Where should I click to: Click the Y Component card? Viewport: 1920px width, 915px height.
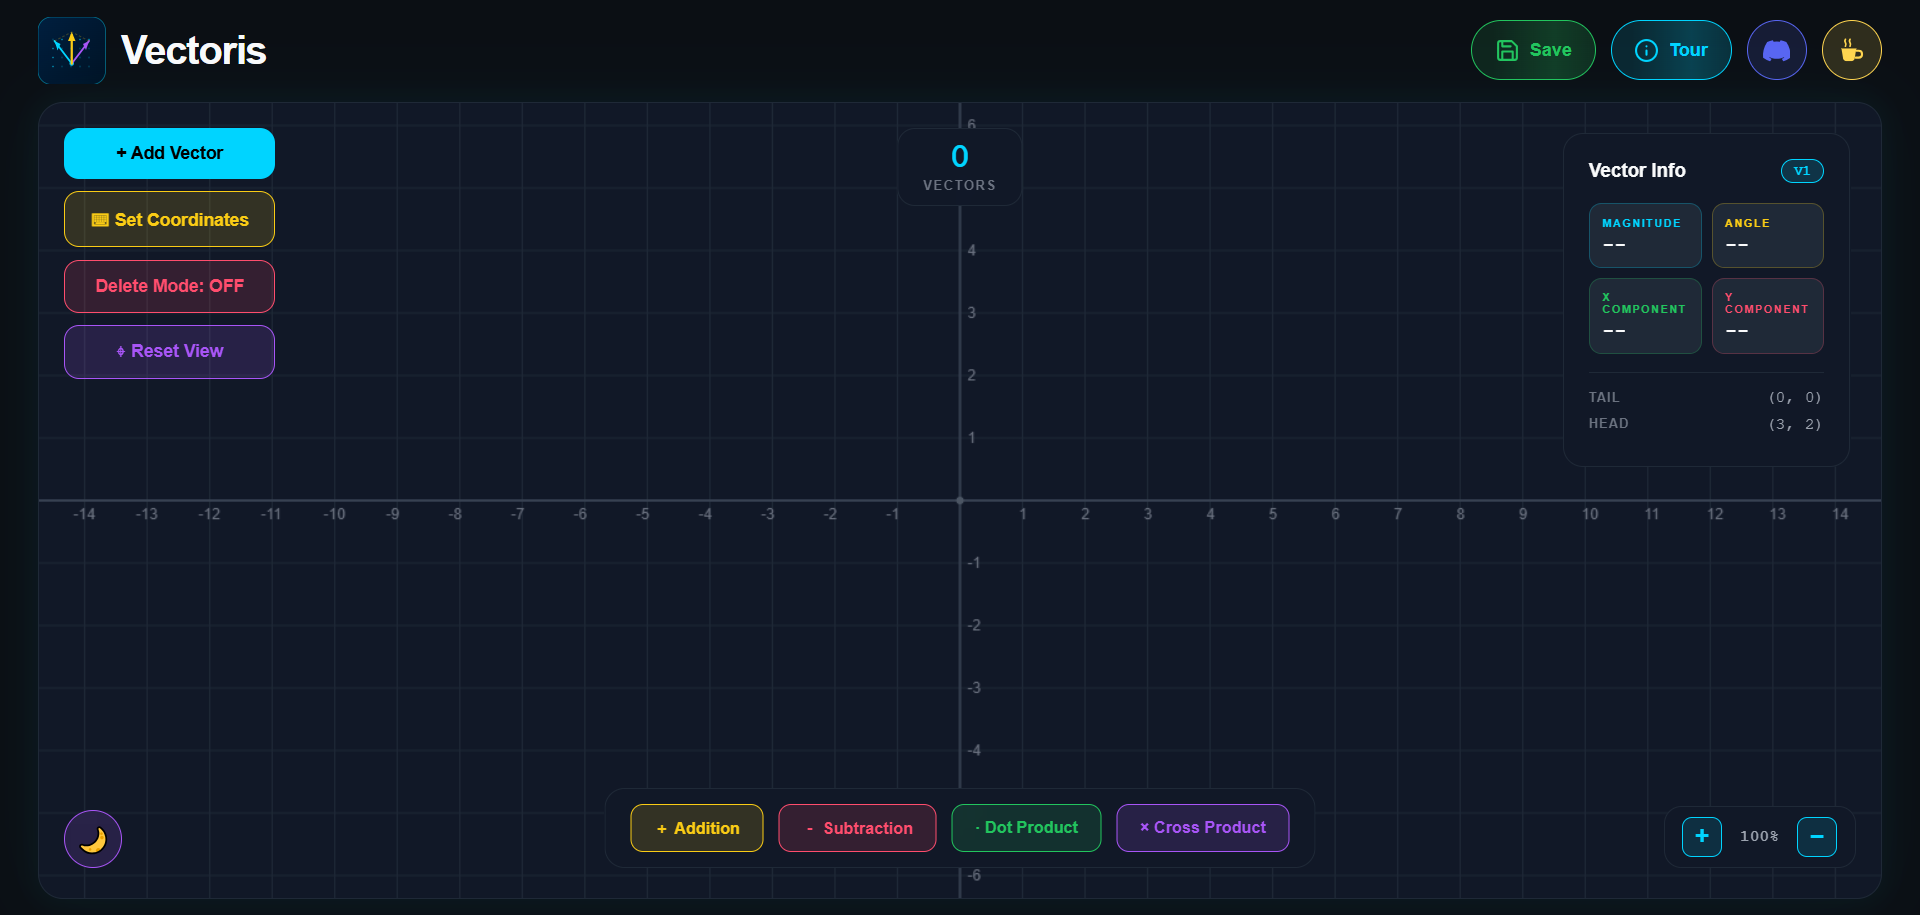[1767, 316]
